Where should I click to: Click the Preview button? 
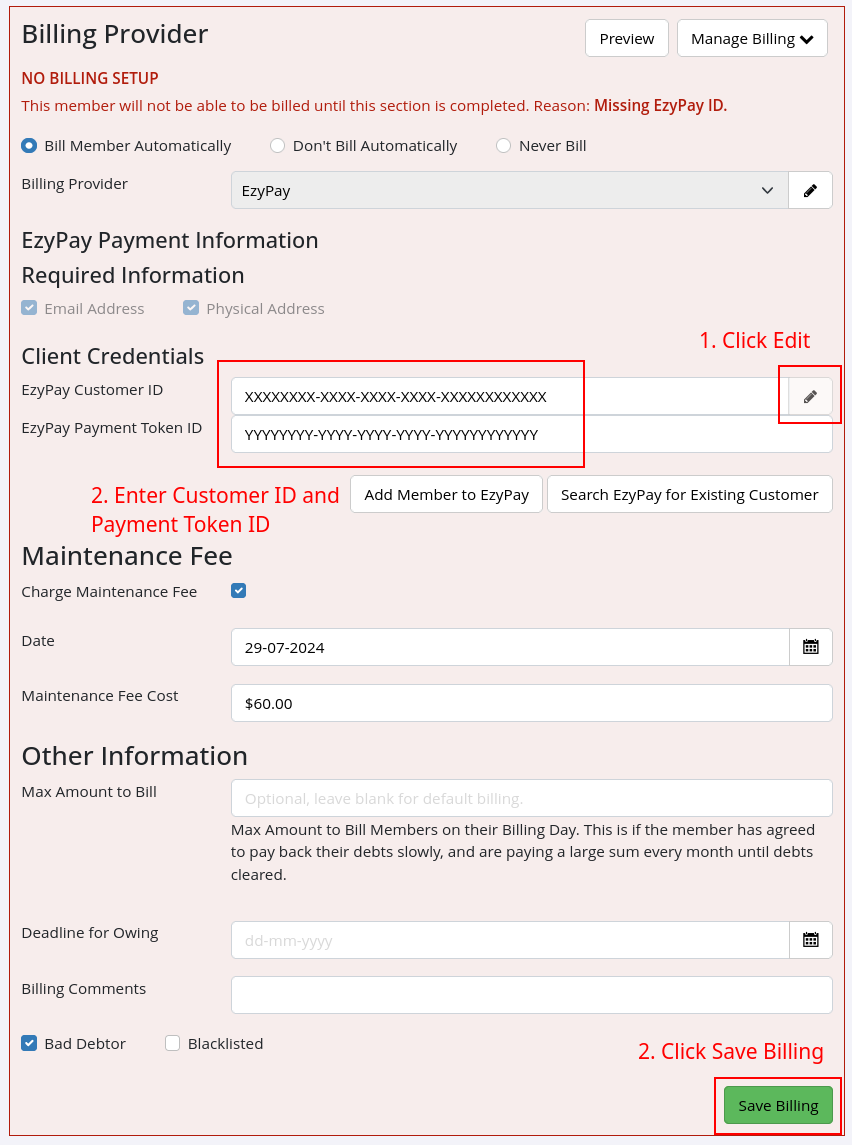(626, 38)
